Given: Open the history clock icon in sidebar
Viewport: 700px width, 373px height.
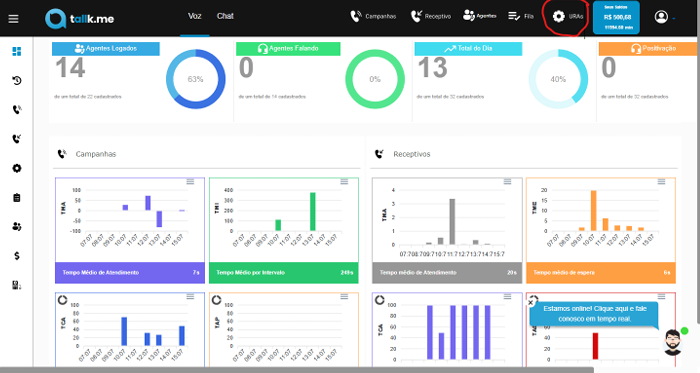Looking at the screenshot, I should tap(17, 81).
